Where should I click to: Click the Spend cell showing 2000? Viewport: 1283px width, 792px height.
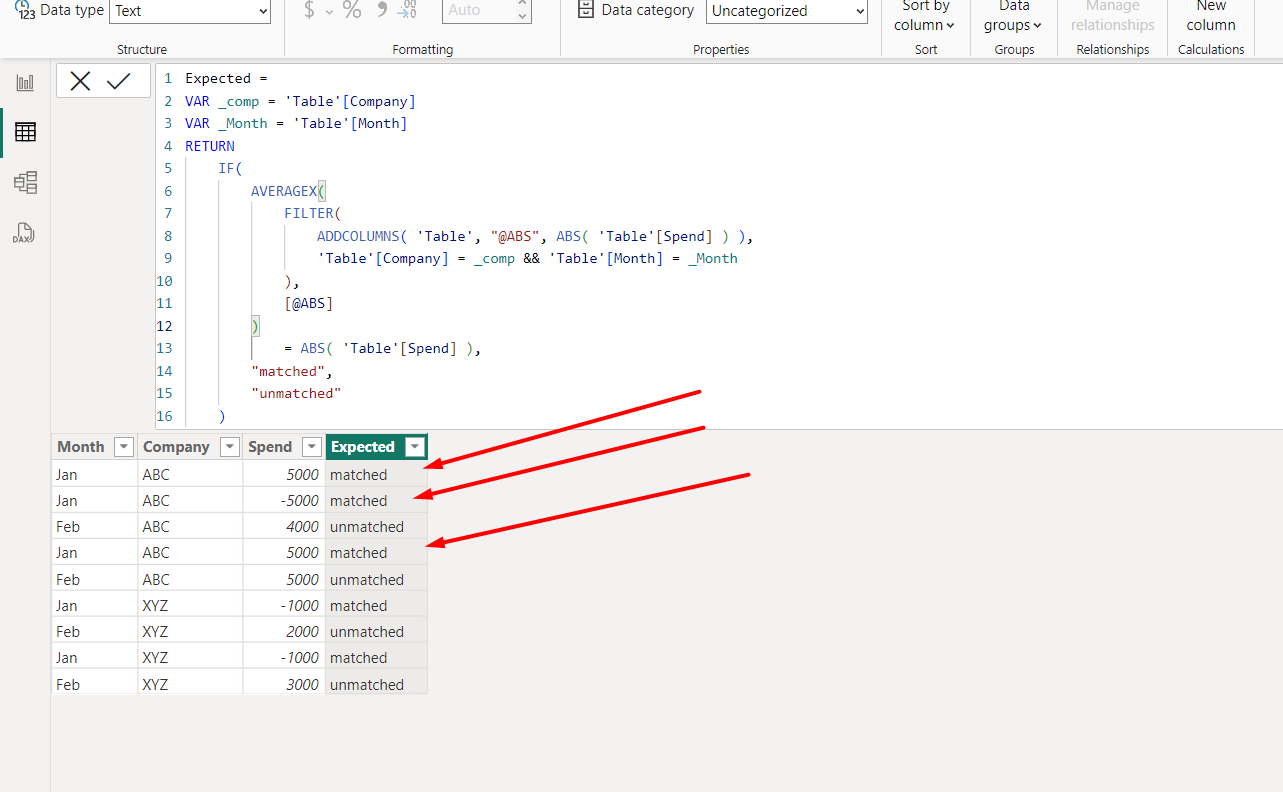284,632
